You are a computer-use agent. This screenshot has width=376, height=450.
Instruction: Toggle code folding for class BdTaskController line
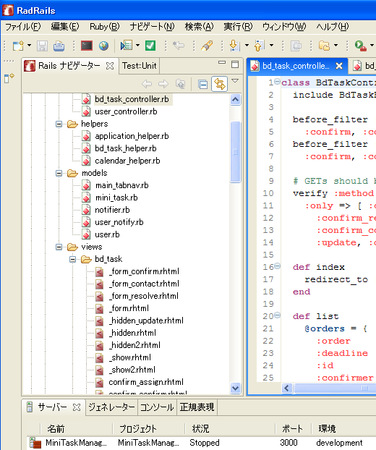tap(277, 82)
